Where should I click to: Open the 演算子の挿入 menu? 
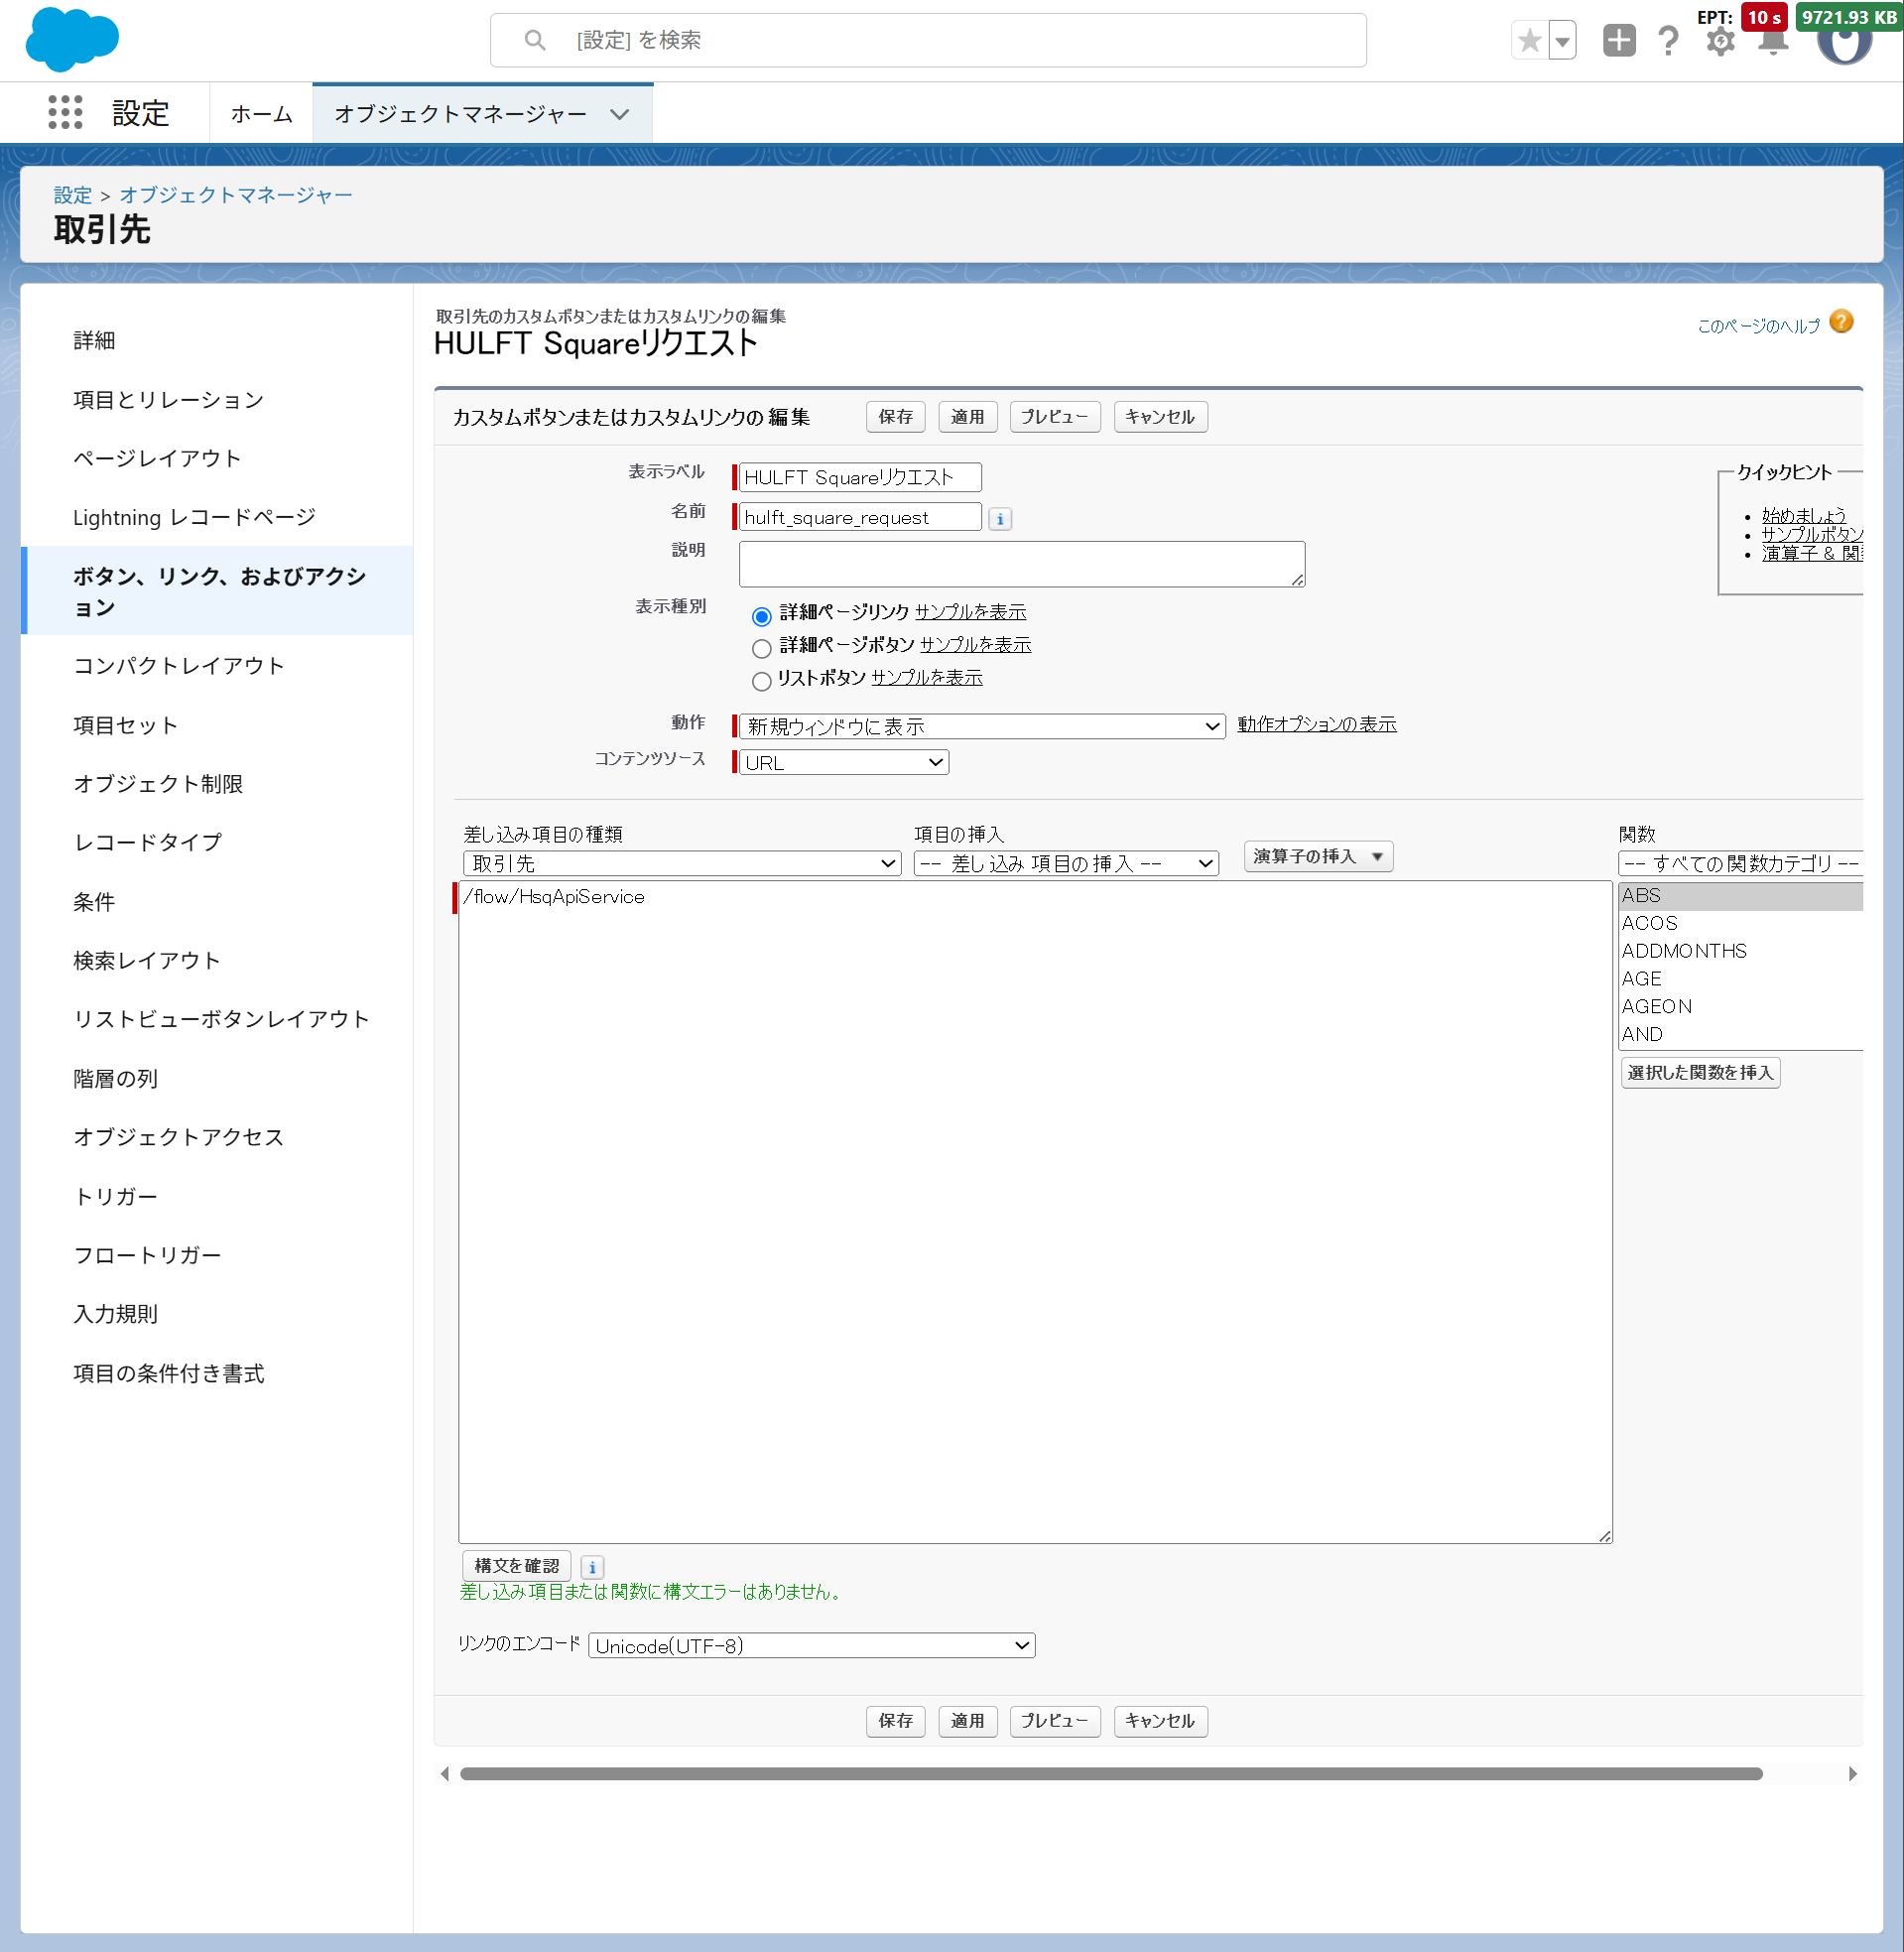(1318, 856)
